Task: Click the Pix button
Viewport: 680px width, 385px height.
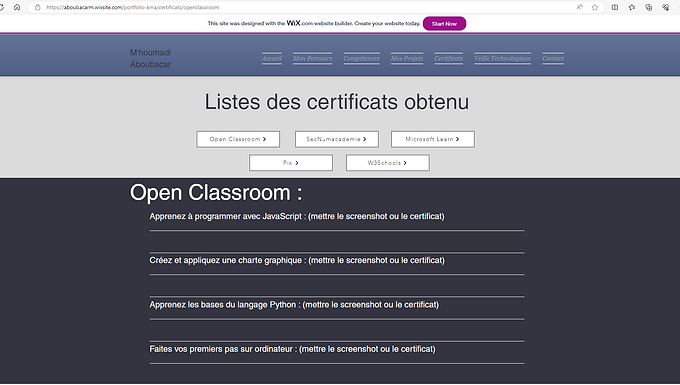Action: (291, 163)
